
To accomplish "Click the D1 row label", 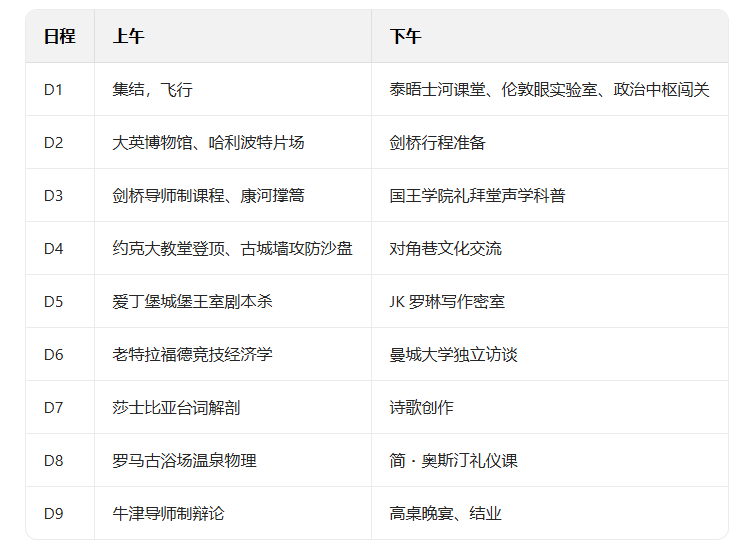I will pos(53,90).
